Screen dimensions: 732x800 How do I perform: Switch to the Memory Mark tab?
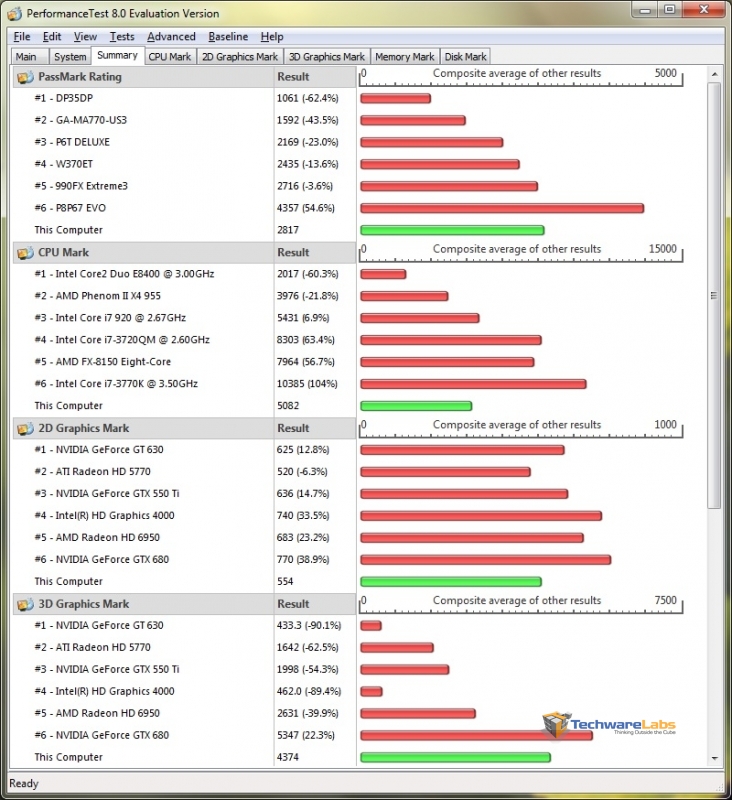point(405,57)
